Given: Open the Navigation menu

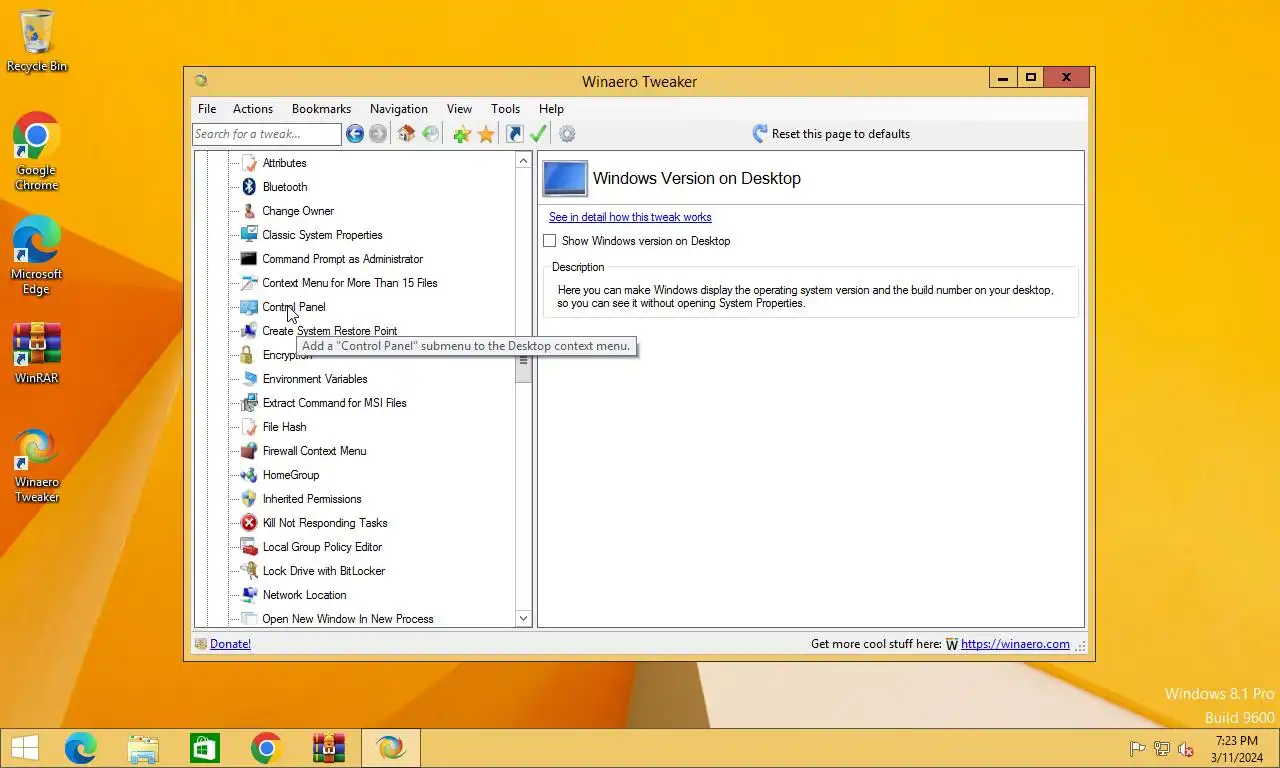Looking at the screenshot, I should click(x=399, y=109).
